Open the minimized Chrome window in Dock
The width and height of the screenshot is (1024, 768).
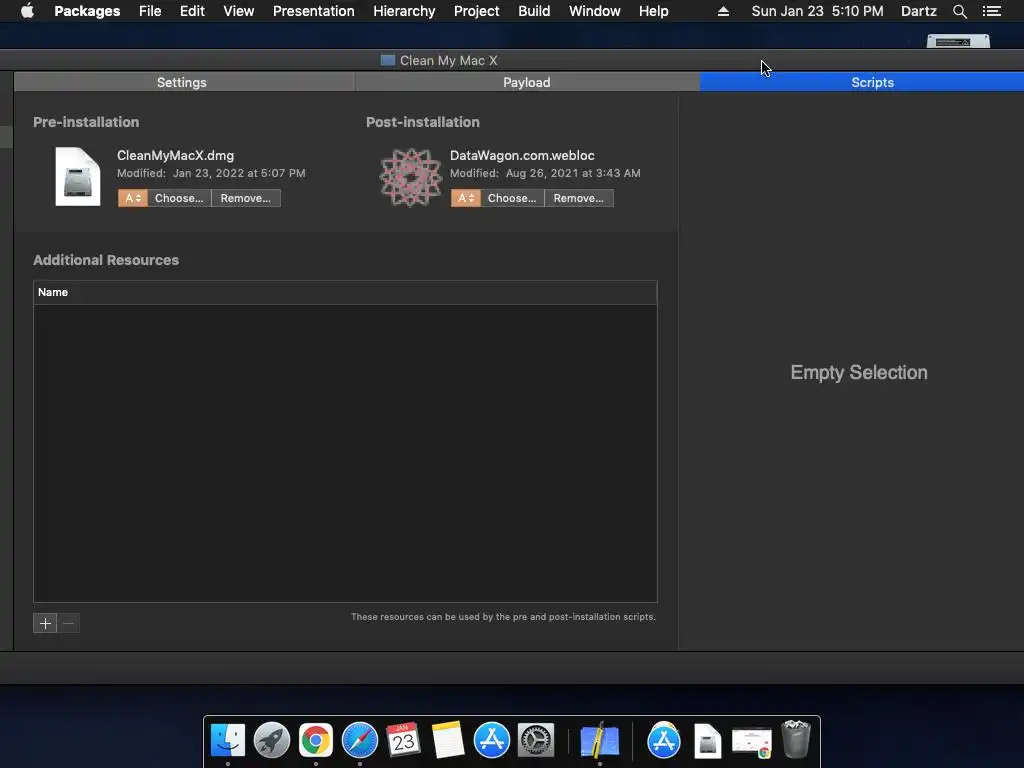pos(752,743)
